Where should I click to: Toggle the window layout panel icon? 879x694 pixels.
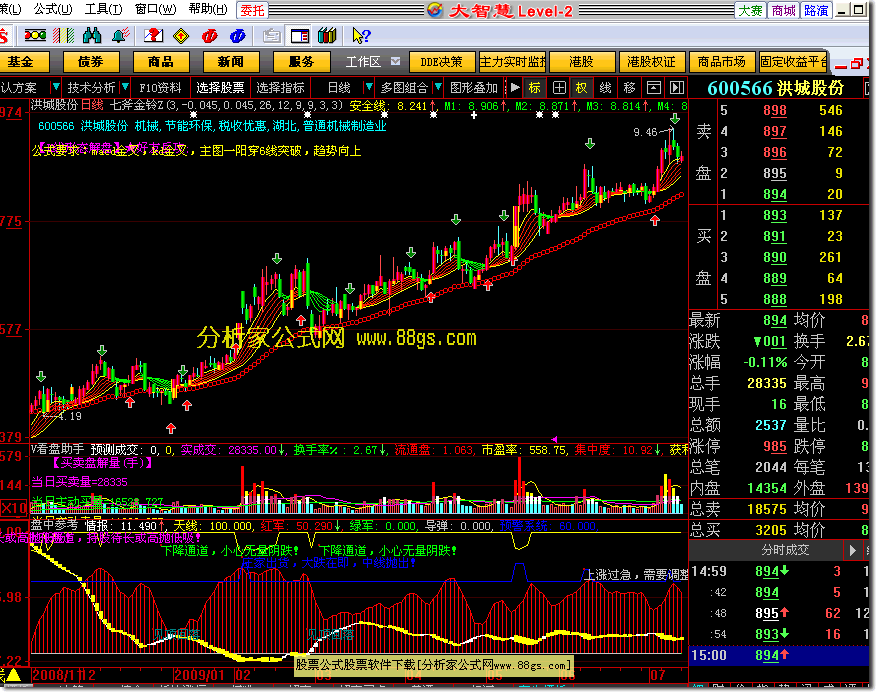click(x=300, y=36)
